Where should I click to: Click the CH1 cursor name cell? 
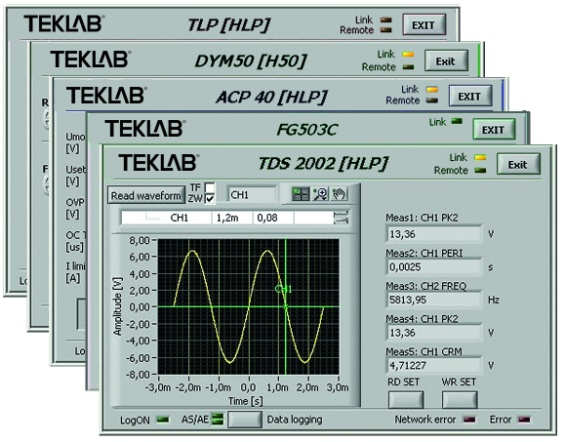point(166,218)
